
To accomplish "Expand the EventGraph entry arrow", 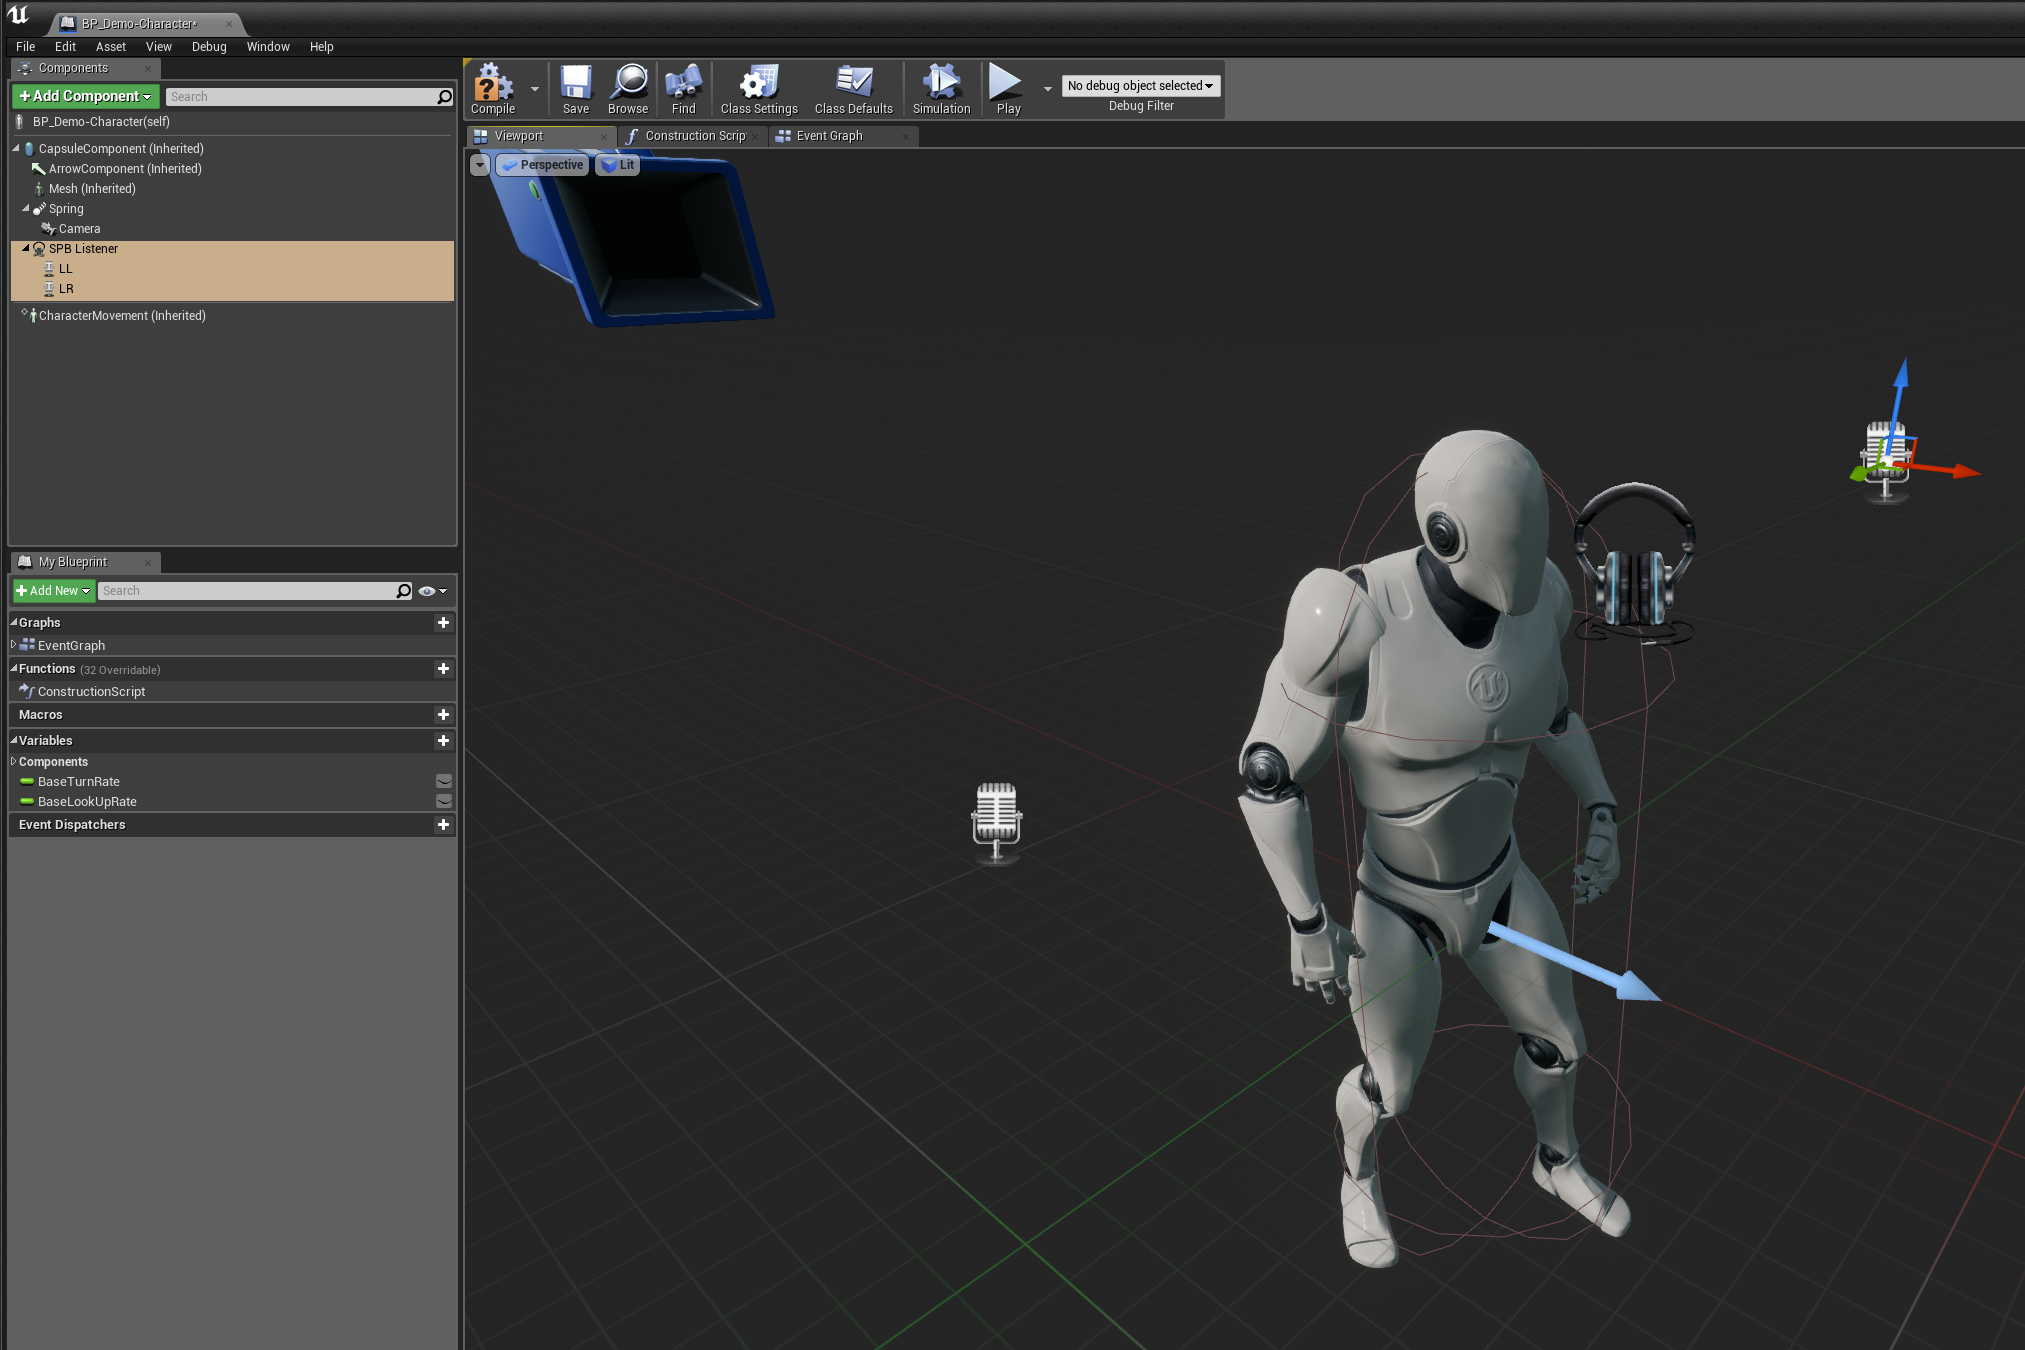I will (x=13, y=645).
